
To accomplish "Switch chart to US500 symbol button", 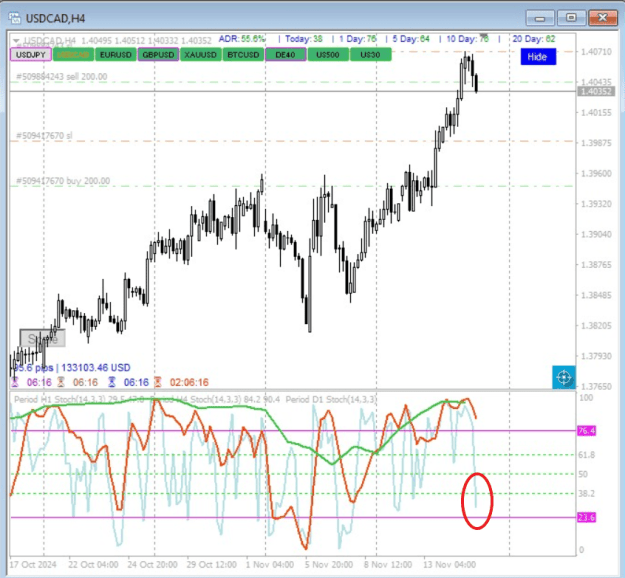I will pos(328,55).
